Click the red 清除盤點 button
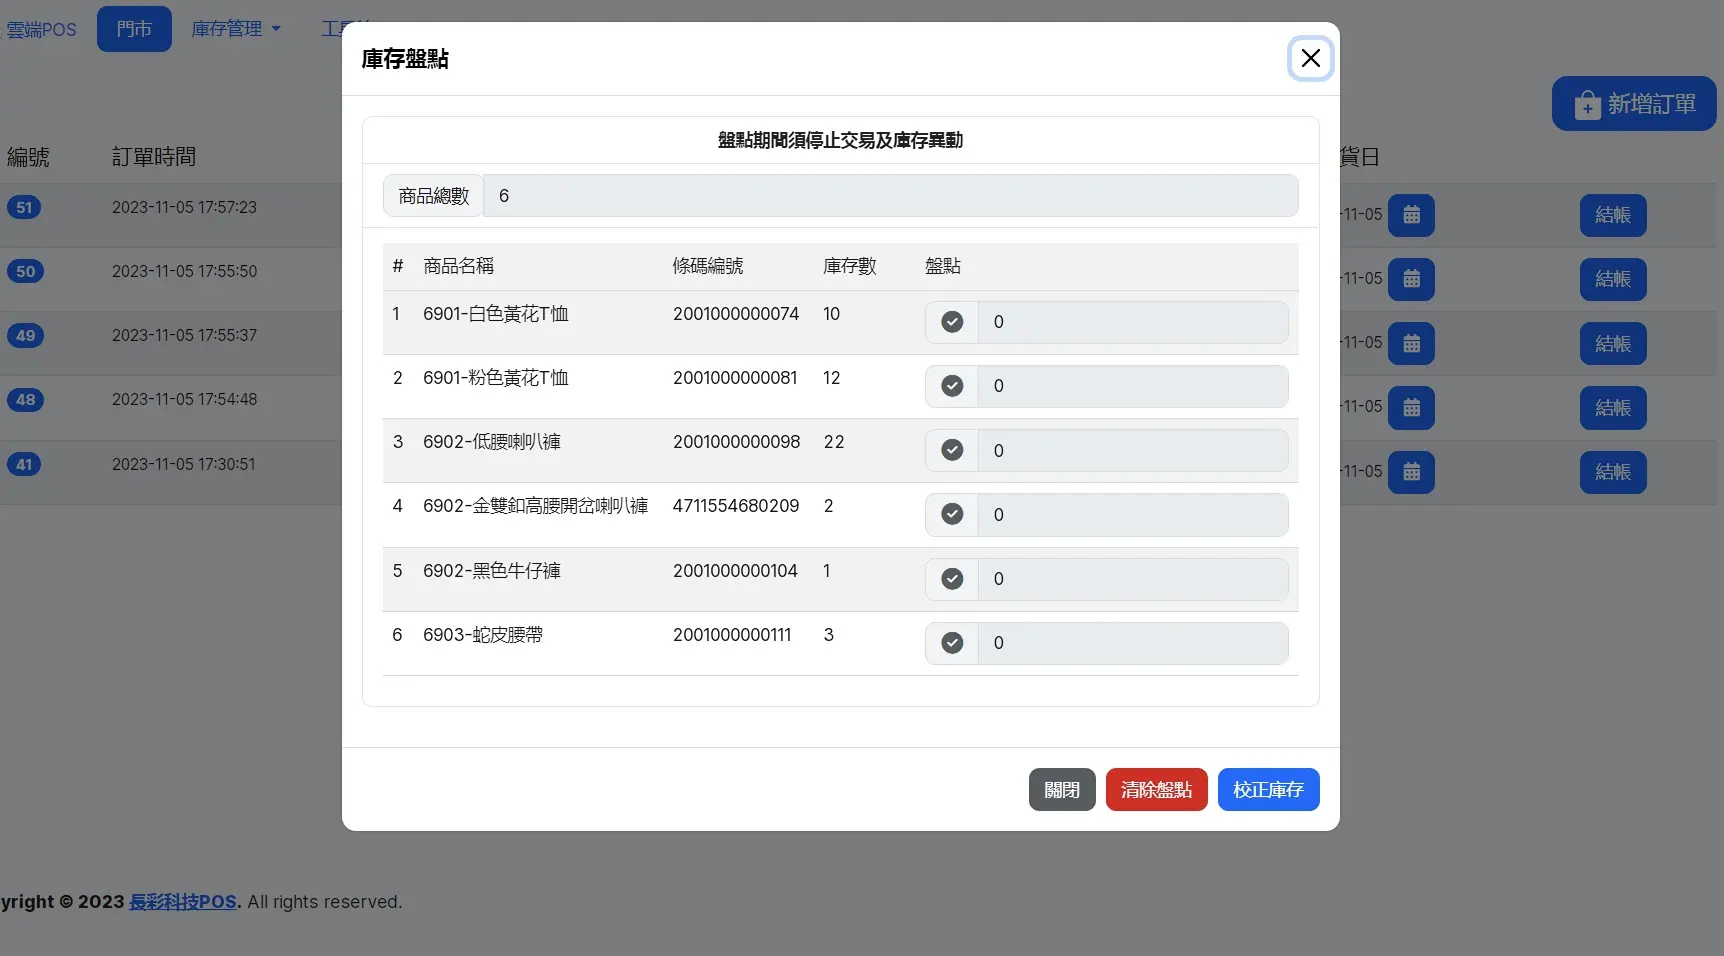Screen dimensions: 1724x956 (1156, 790)
